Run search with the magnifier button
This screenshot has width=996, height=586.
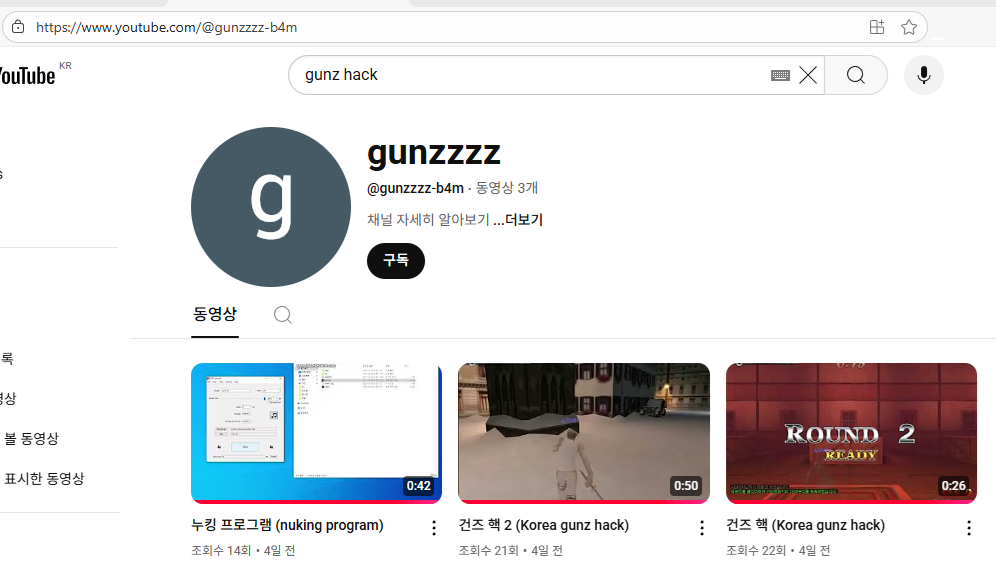tap(856, 75)
